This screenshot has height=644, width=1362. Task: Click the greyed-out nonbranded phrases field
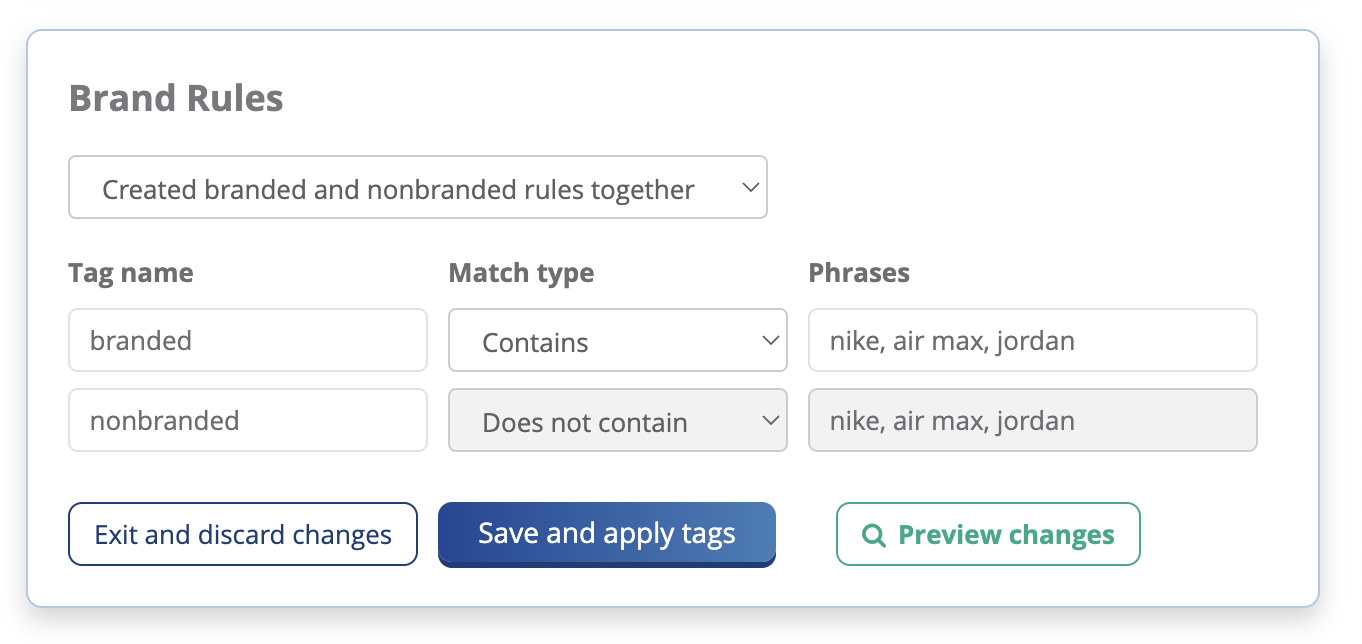[1032, 420]
